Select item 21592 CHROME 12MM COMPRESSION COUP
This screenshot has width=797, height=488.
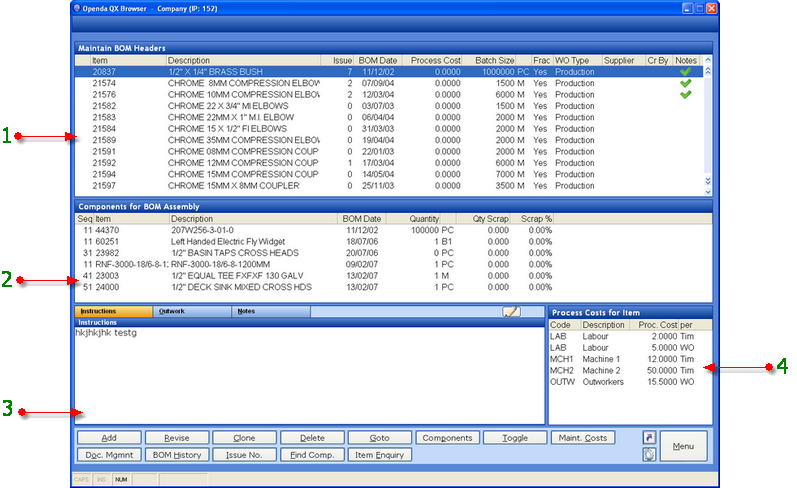pos(389,163)
